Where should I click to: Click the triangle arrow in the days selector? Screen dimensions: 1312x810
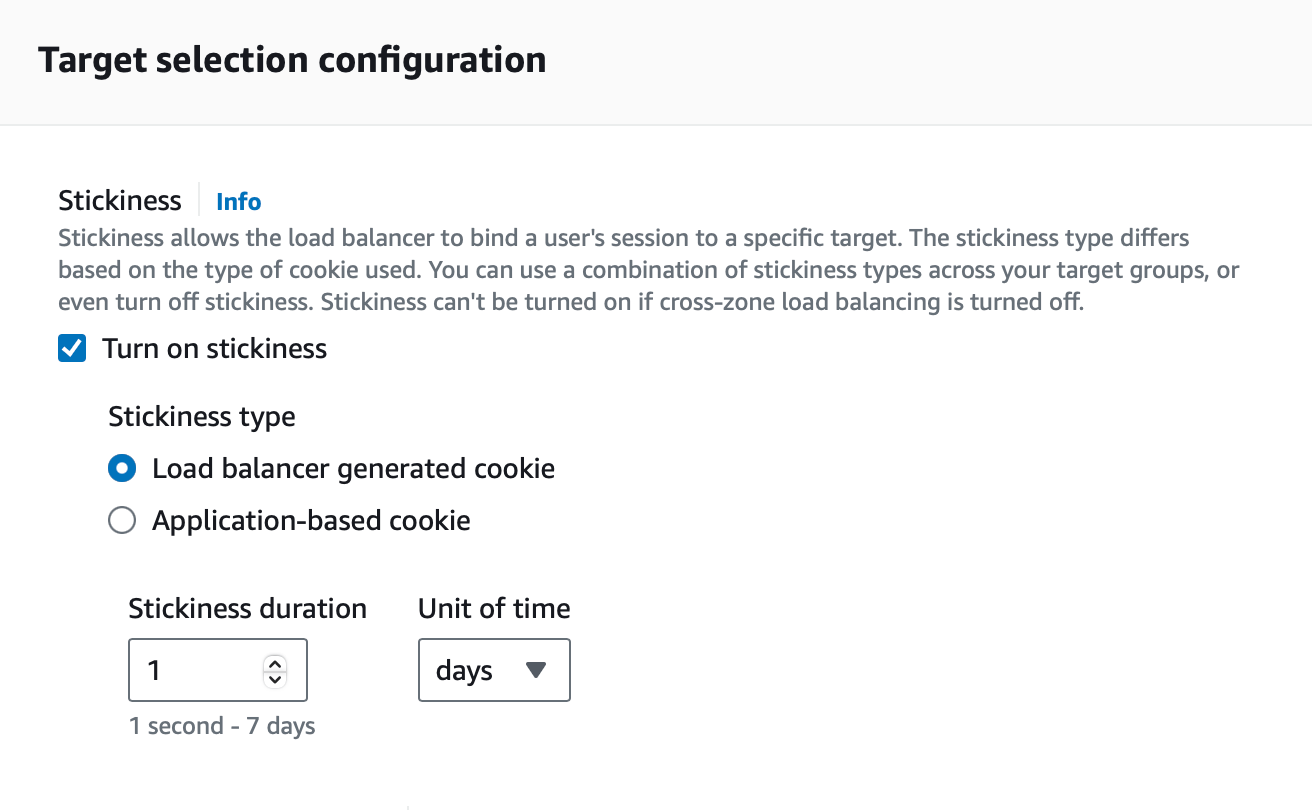[536, 670]
